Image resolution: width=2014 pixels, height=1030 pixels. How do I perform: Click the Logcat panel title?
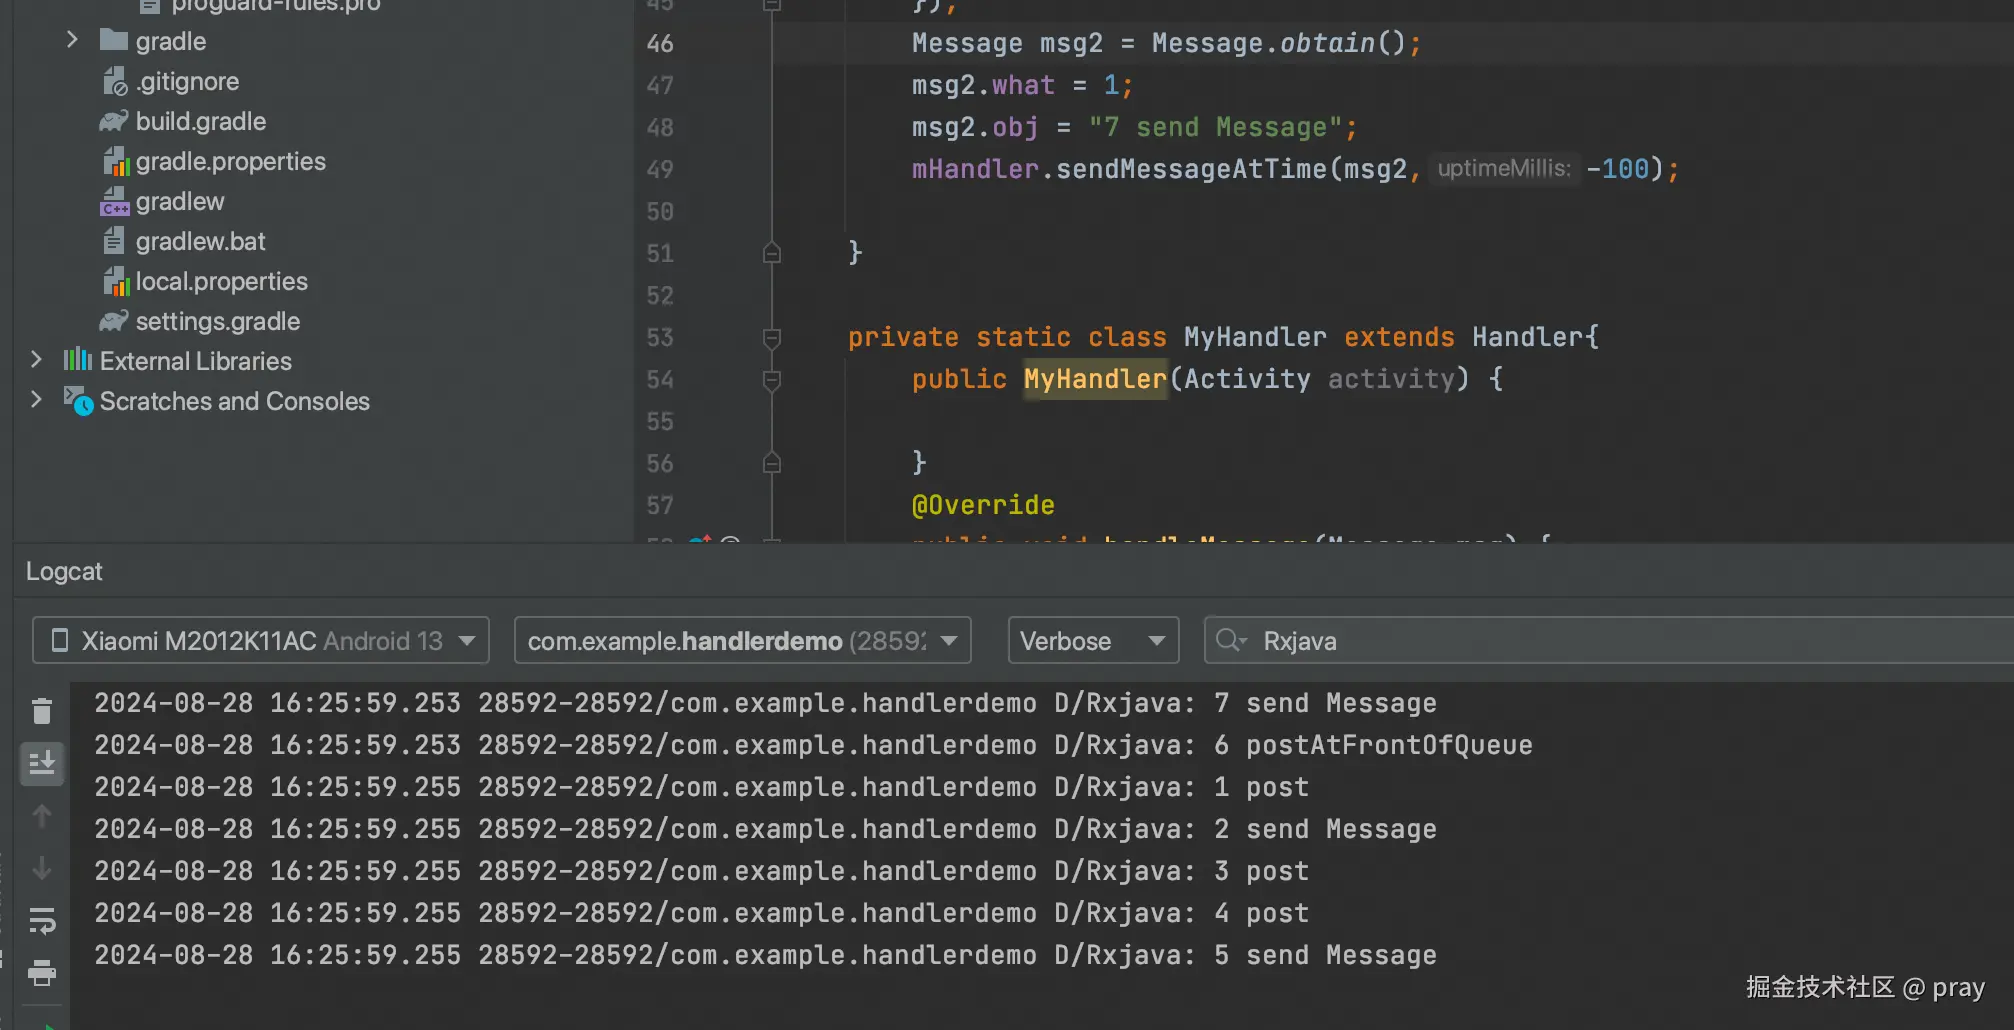64,571
